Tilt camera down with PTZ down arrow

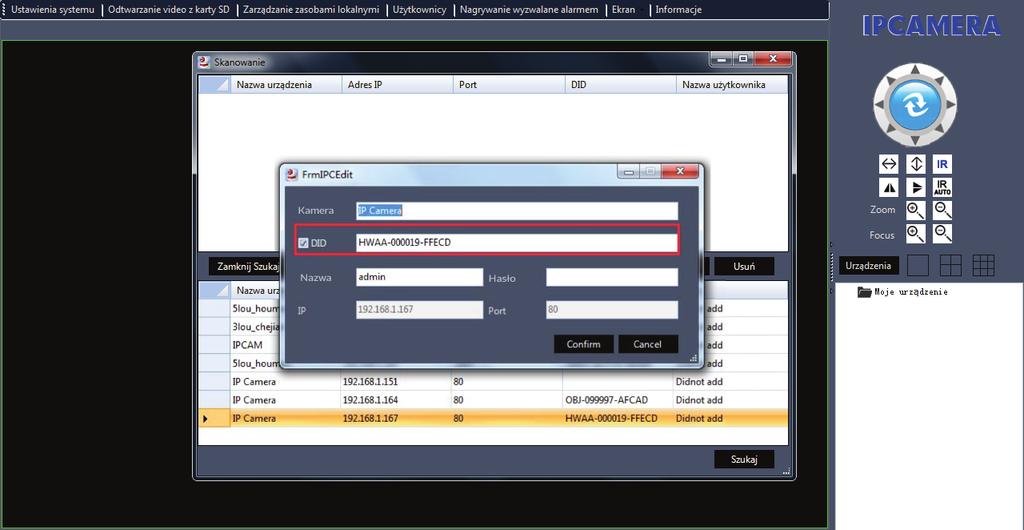coord(915,140)
